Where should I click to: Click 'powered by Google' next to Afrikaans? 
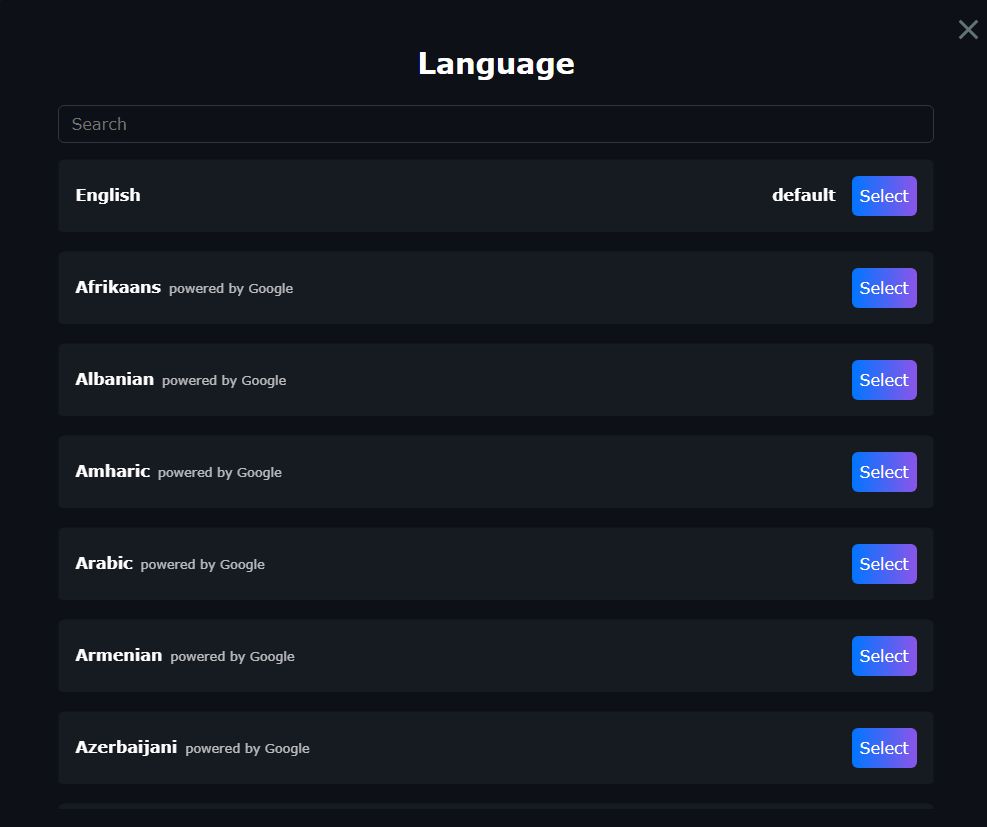(x=231, y=288)
